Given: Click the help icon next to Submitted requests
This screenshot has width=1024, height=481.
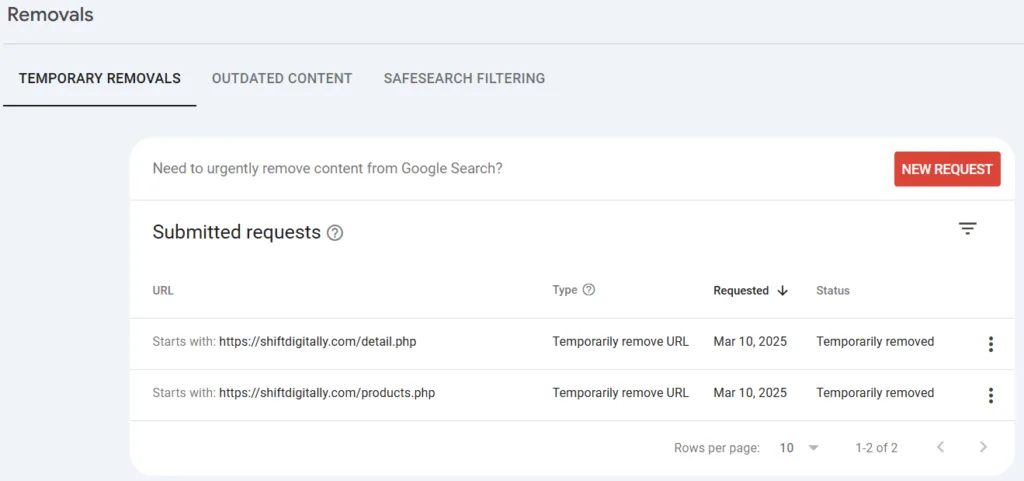Looking at the screenshot, I should pyautogui.click(x=335, y=233).
